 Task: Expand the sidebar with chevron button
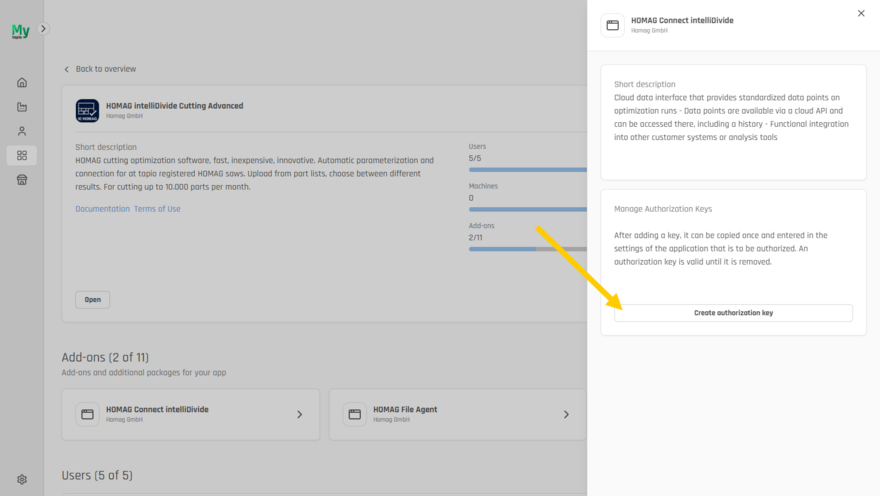[43, 29]
